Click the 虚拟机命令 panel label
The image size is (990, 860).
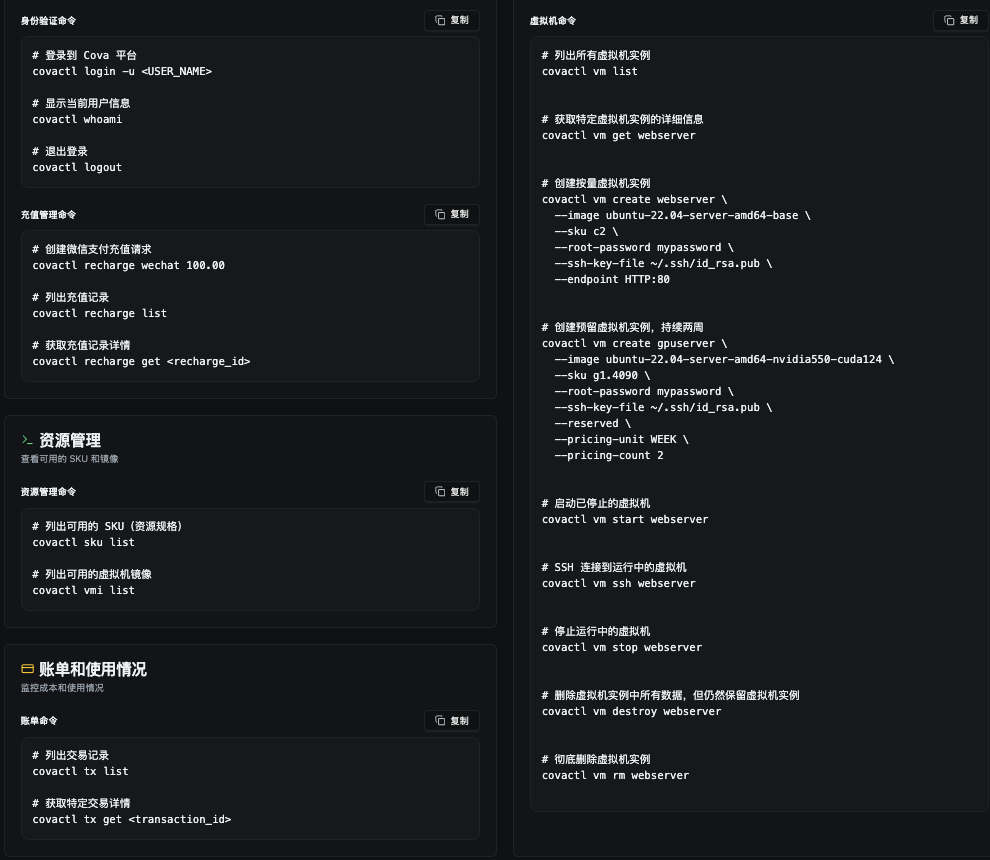point(552,21)
